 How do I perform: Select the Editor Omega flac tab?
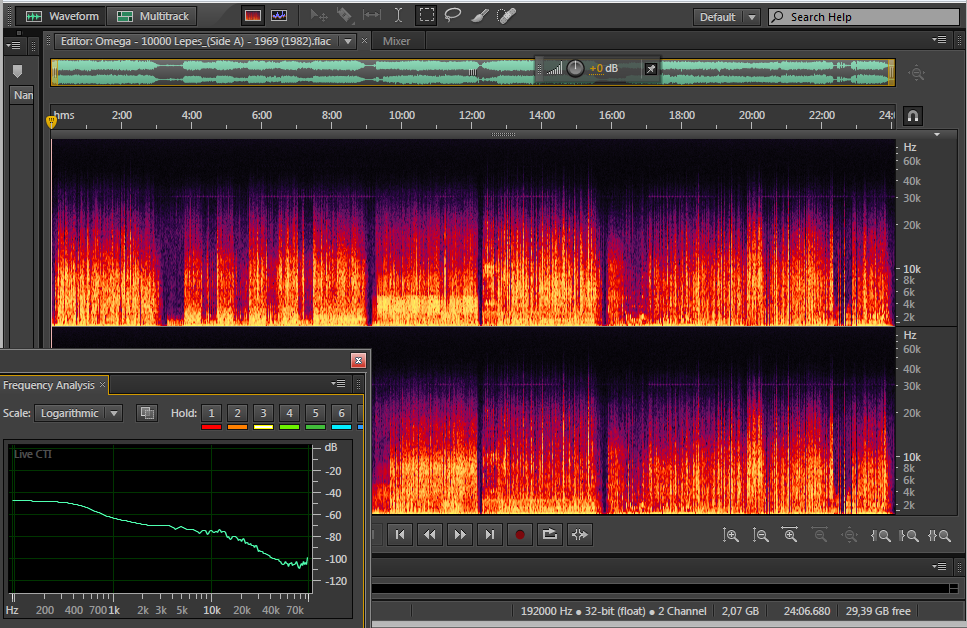pos(195,41)
